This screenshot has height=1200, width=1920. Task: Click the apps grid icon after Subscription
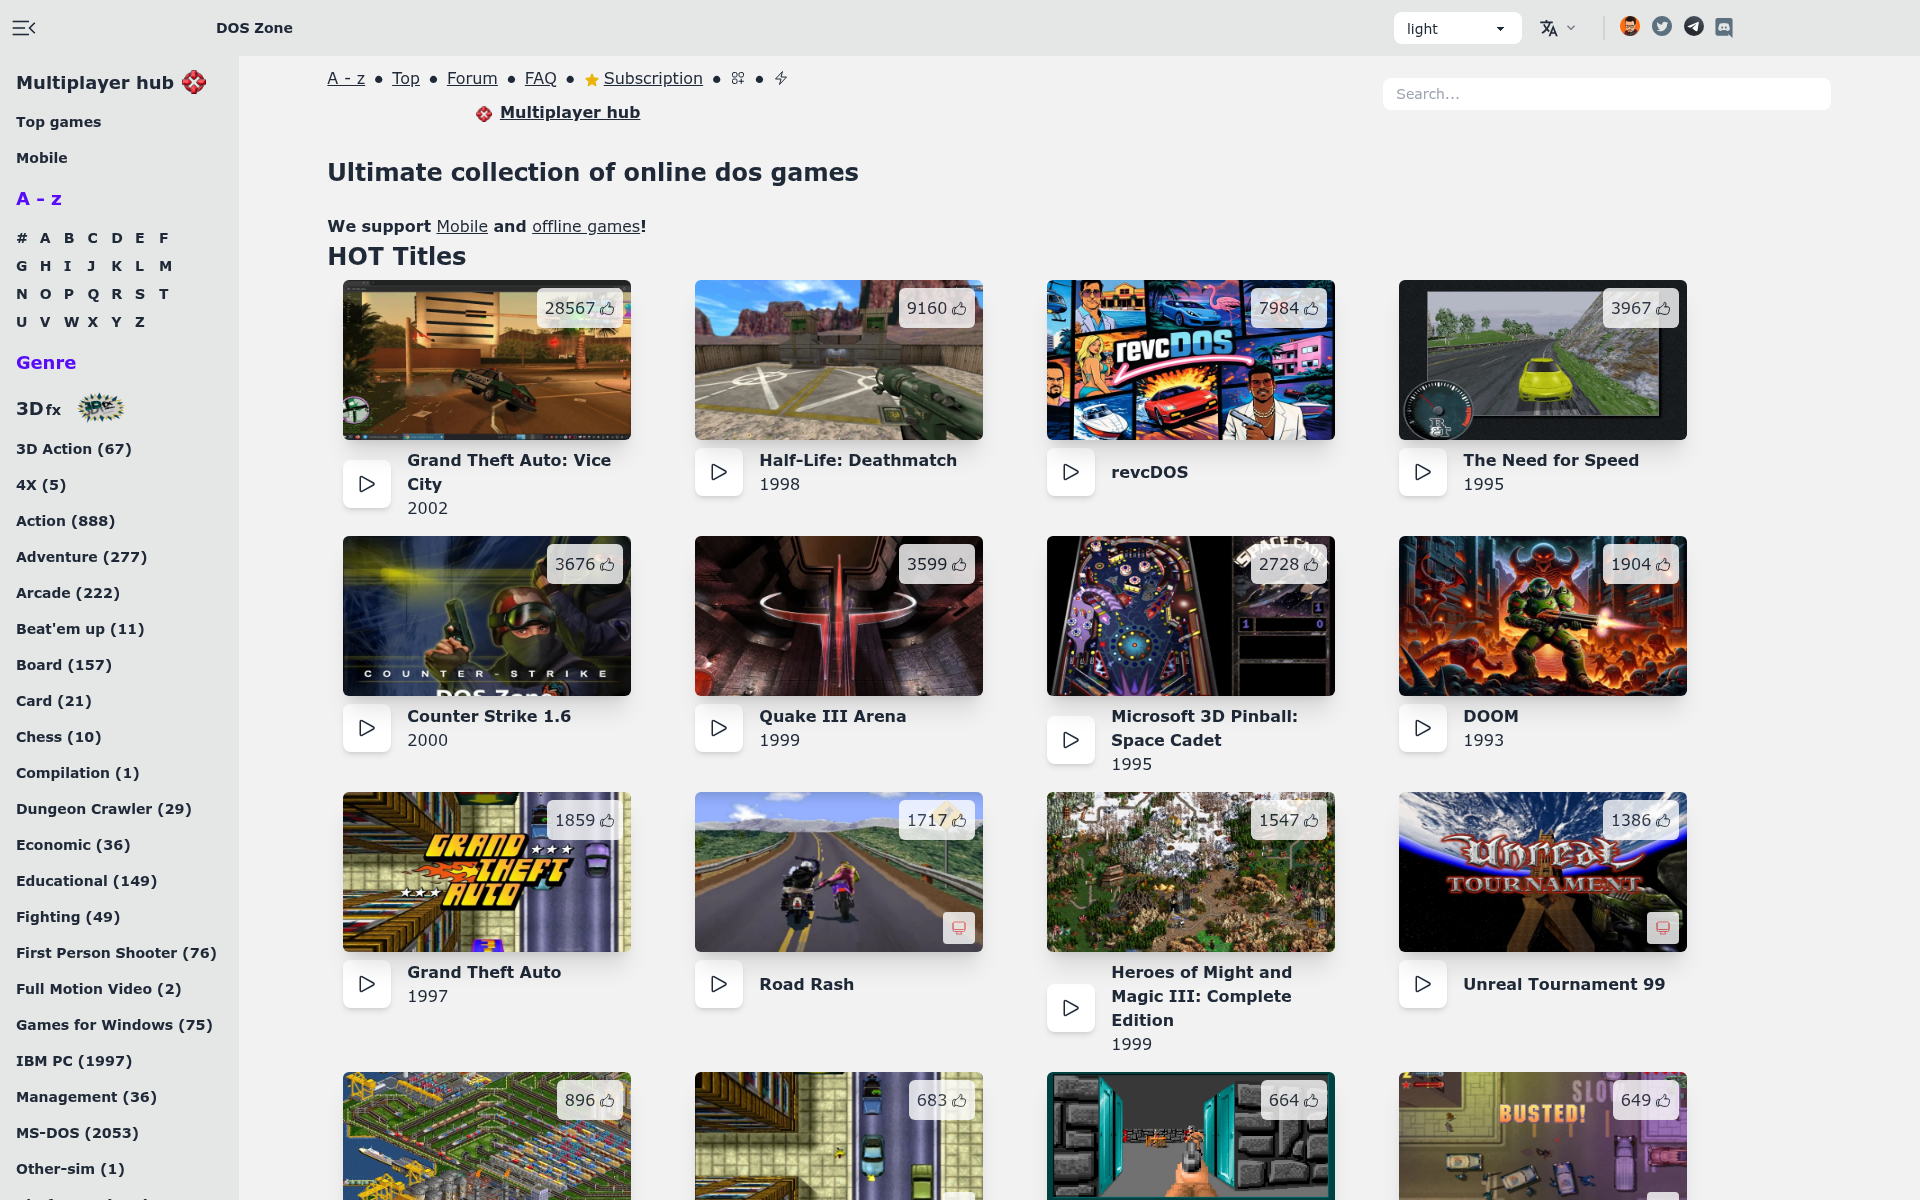tap(738, 78)
